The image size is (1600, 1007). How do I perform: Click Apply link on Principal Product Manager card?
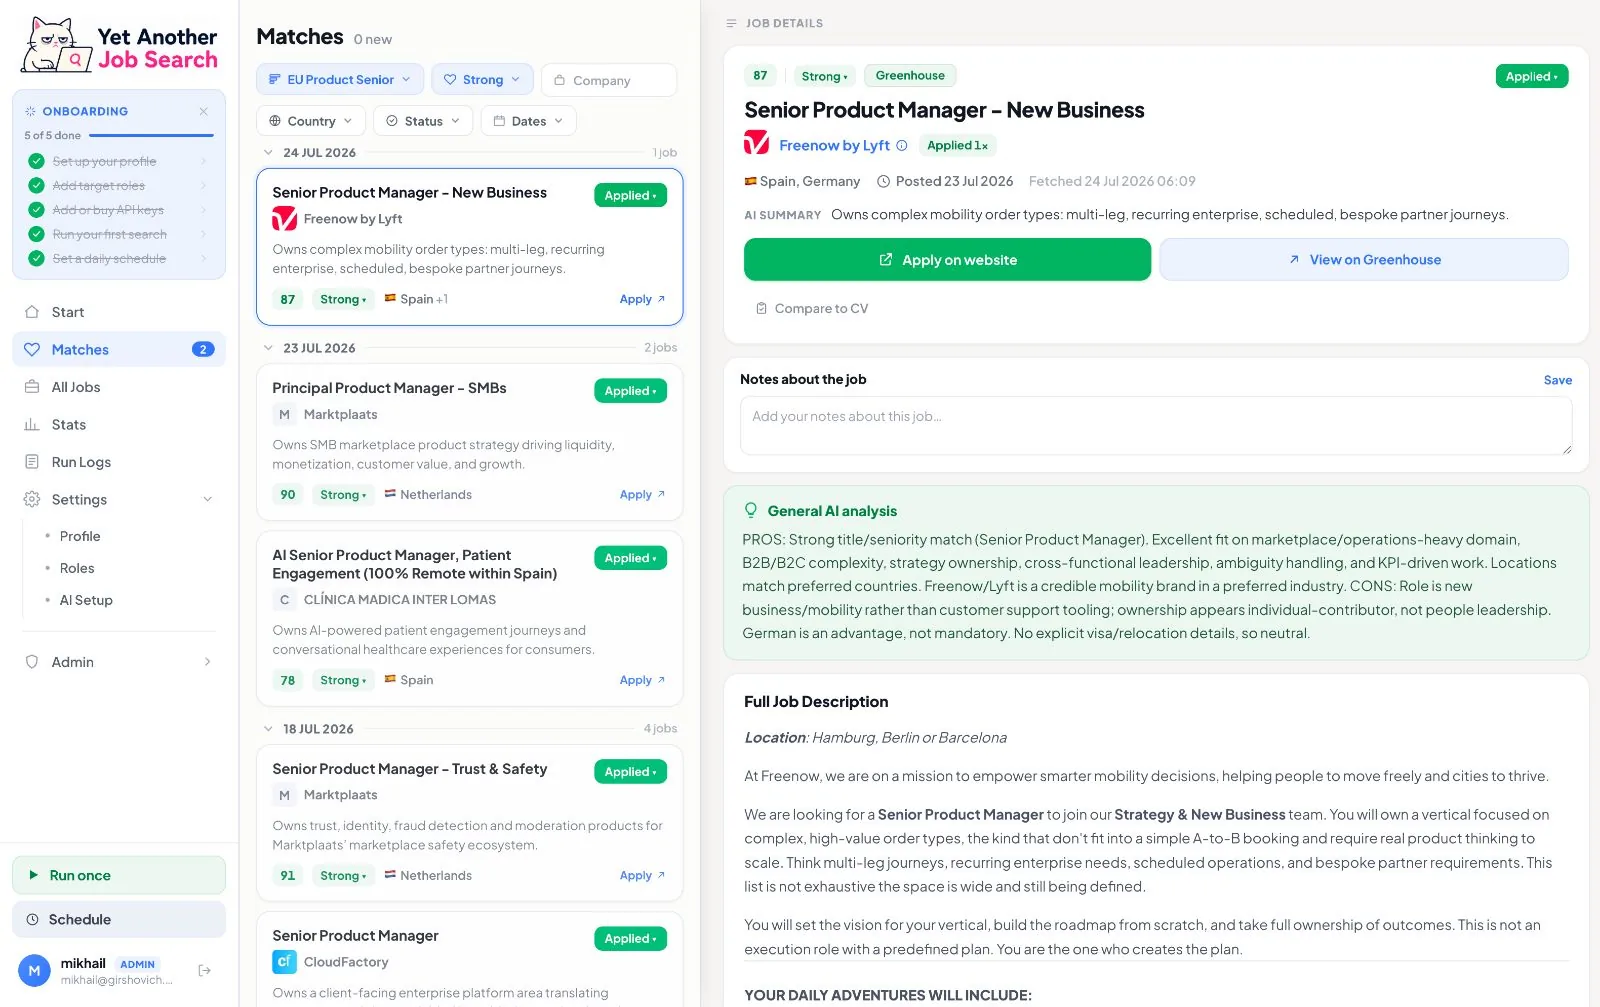pyautogui.click(x=642, y=495)
